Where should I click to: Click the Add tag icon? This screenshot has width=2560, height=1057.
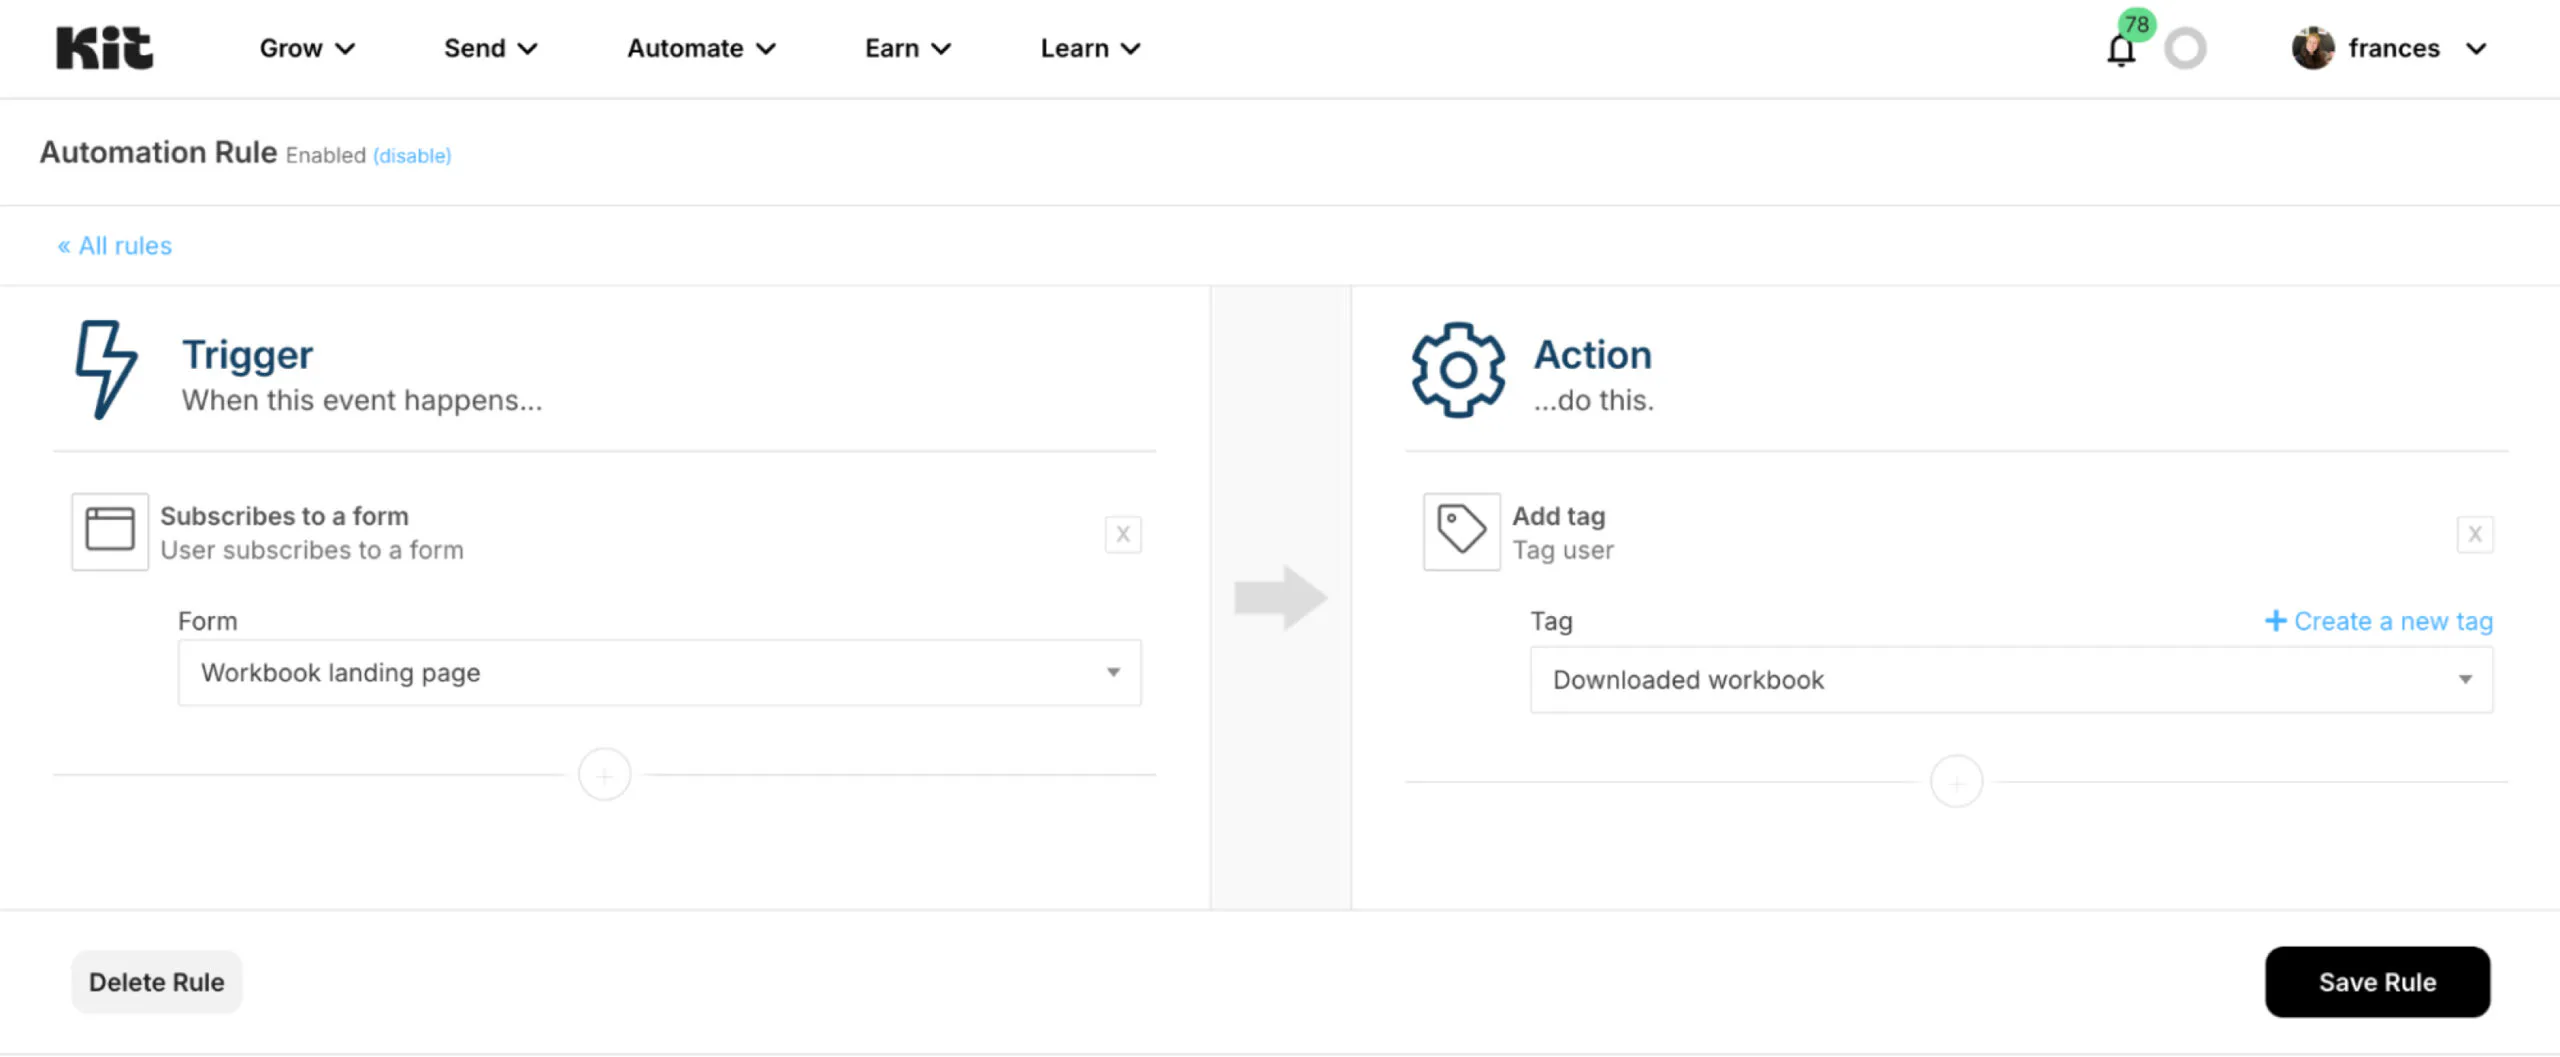click(x=1461, y=531)
